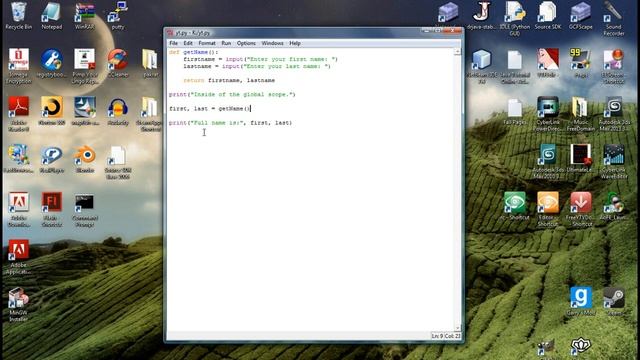Viewport: 640px width, 360px height.
Task: Select the Audacity headphones desktop shortcut
Action: pos(118,111)
